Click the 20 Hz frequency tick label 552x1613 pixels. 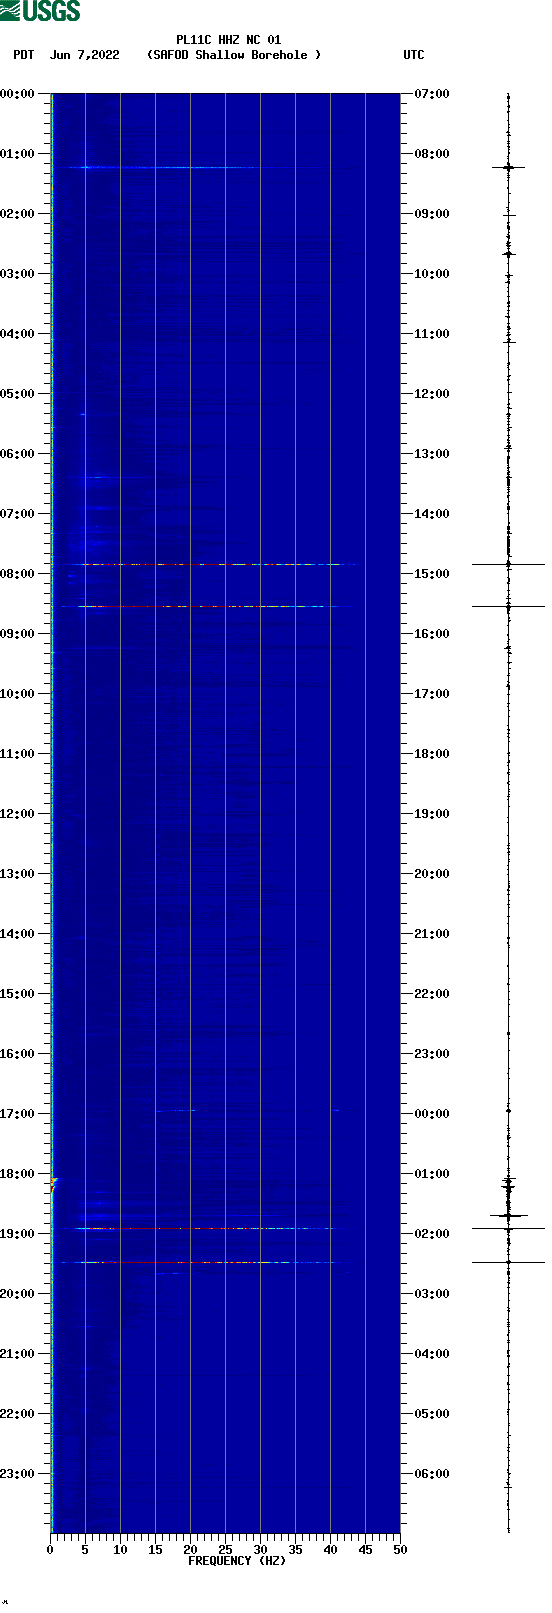click(190, 1550)
